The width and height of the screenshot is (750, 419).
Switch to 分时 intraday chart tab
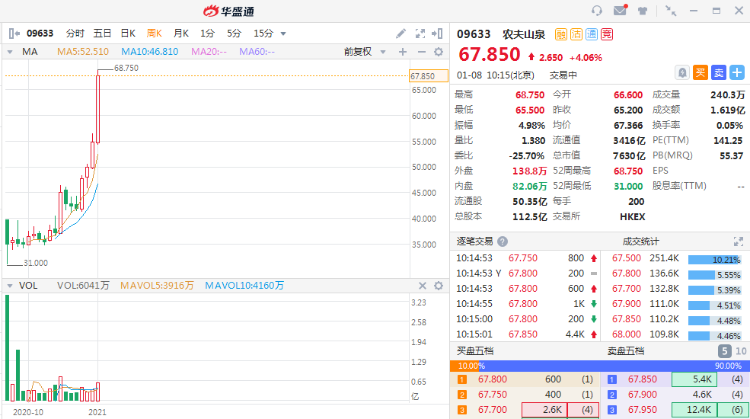[x=76, y=33]
